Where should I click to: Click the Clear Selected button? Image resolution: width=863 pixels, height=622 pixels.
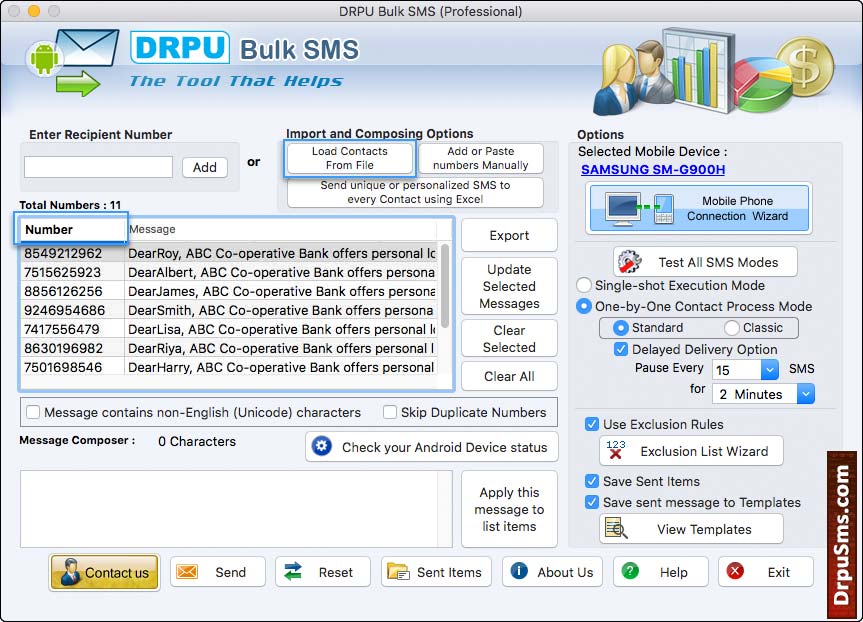click(509, 339)
